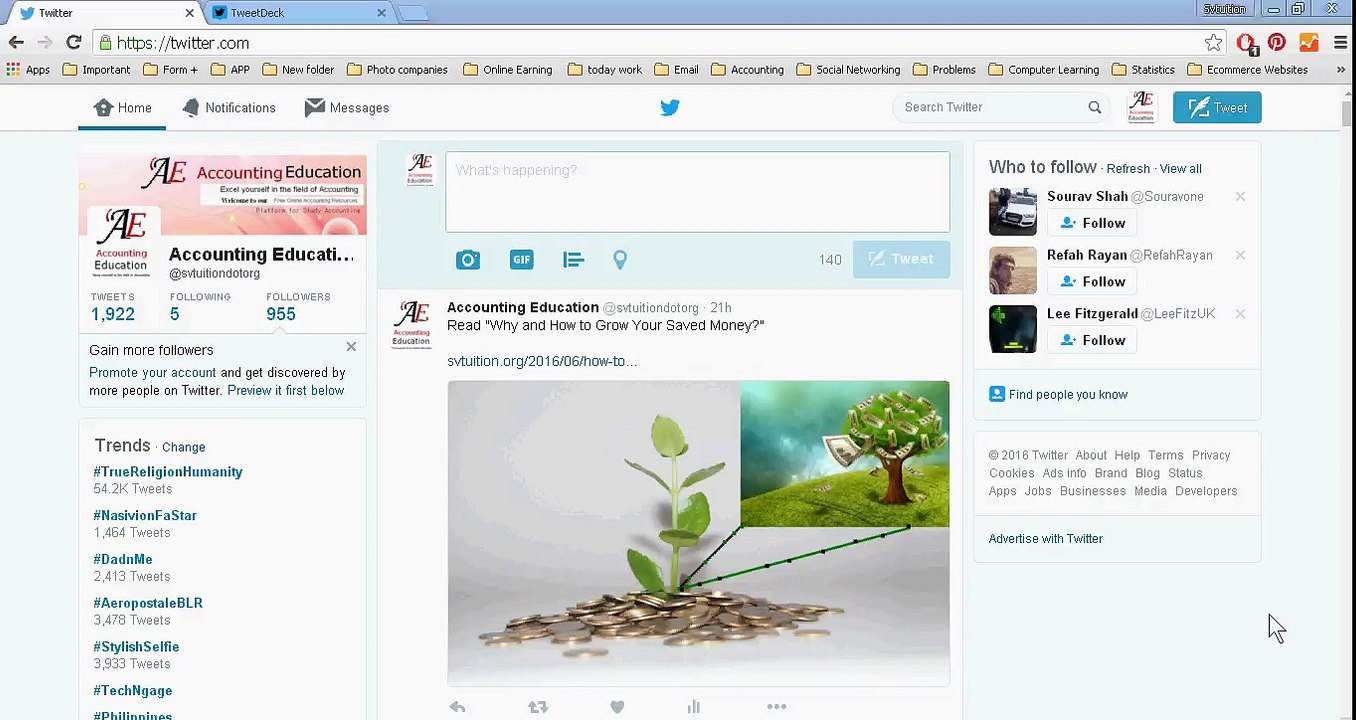1356x720 pixels.
Task: Open the Pinterest browser extension
Action: click(1277, 42)
